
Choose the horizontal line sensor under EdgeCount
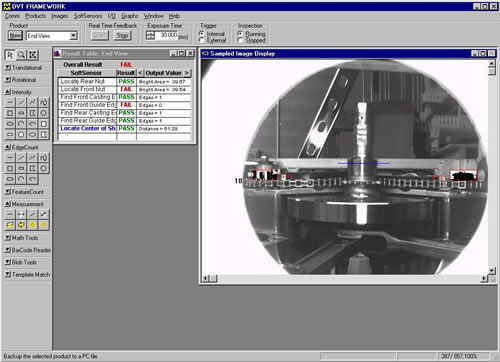click(x=10, y=157)
